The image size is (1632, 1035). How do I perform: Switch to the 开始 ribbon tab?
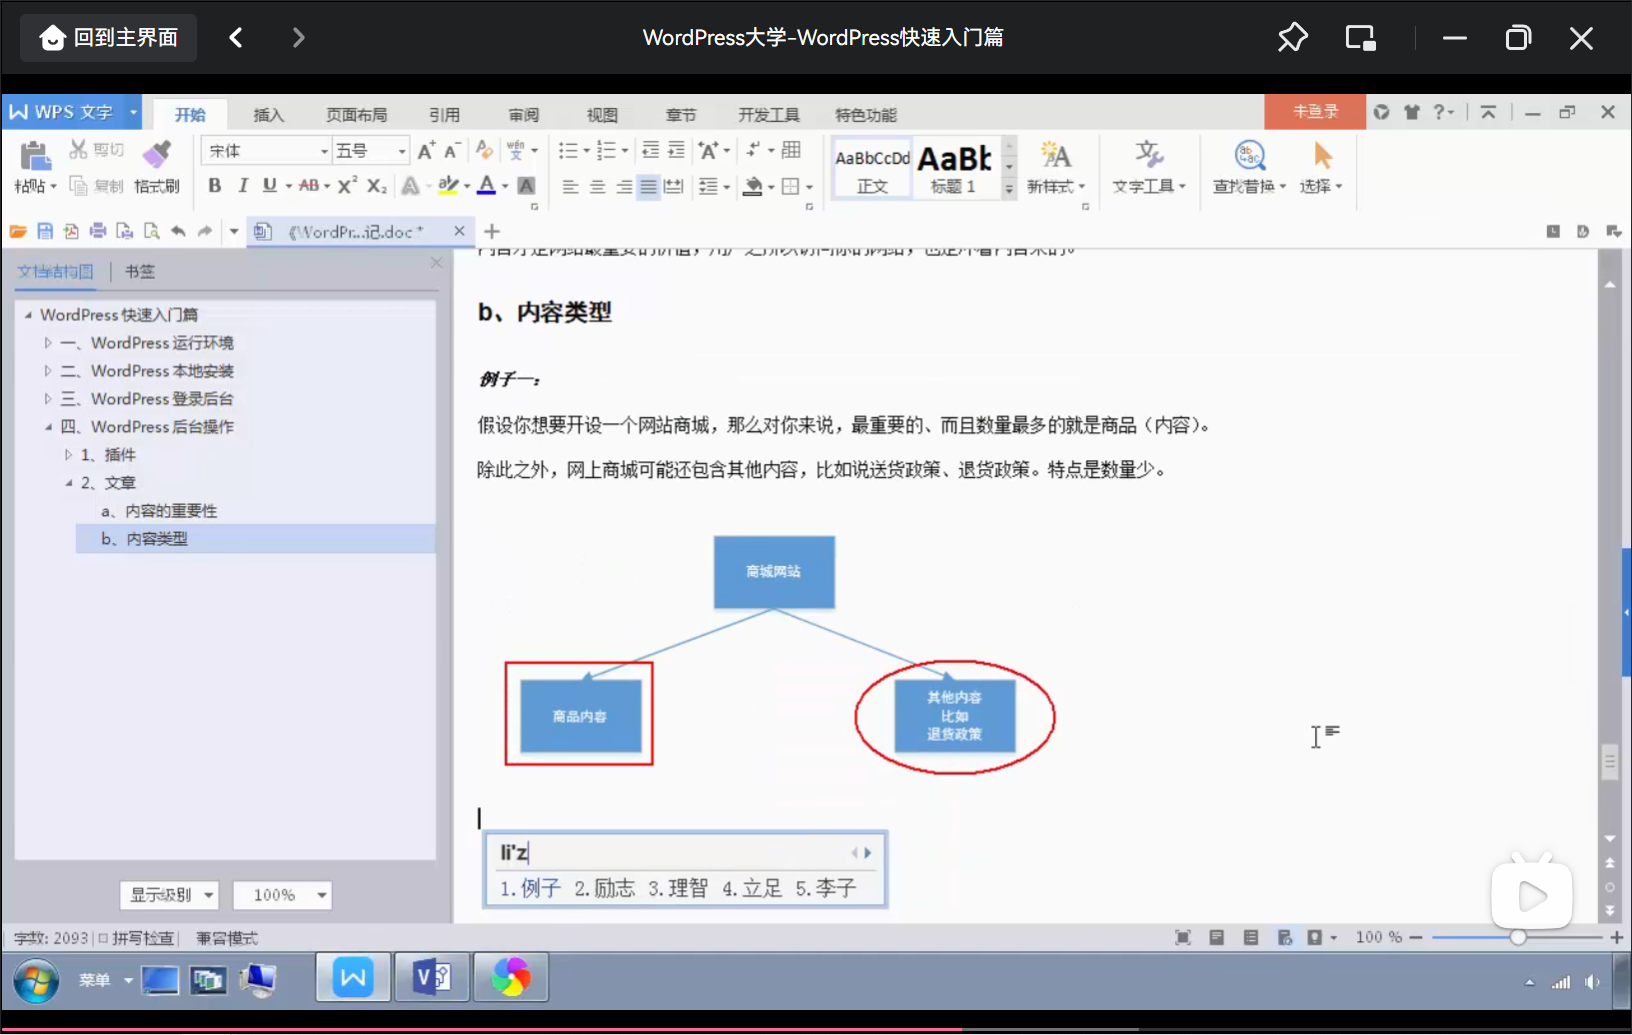[190, 114]
